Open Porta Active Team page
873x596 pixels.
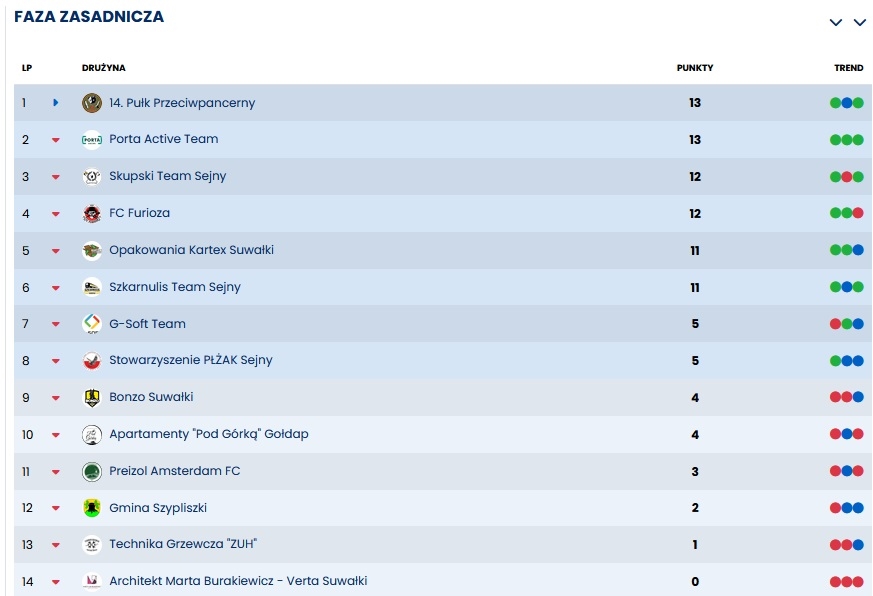coord(164,139)
